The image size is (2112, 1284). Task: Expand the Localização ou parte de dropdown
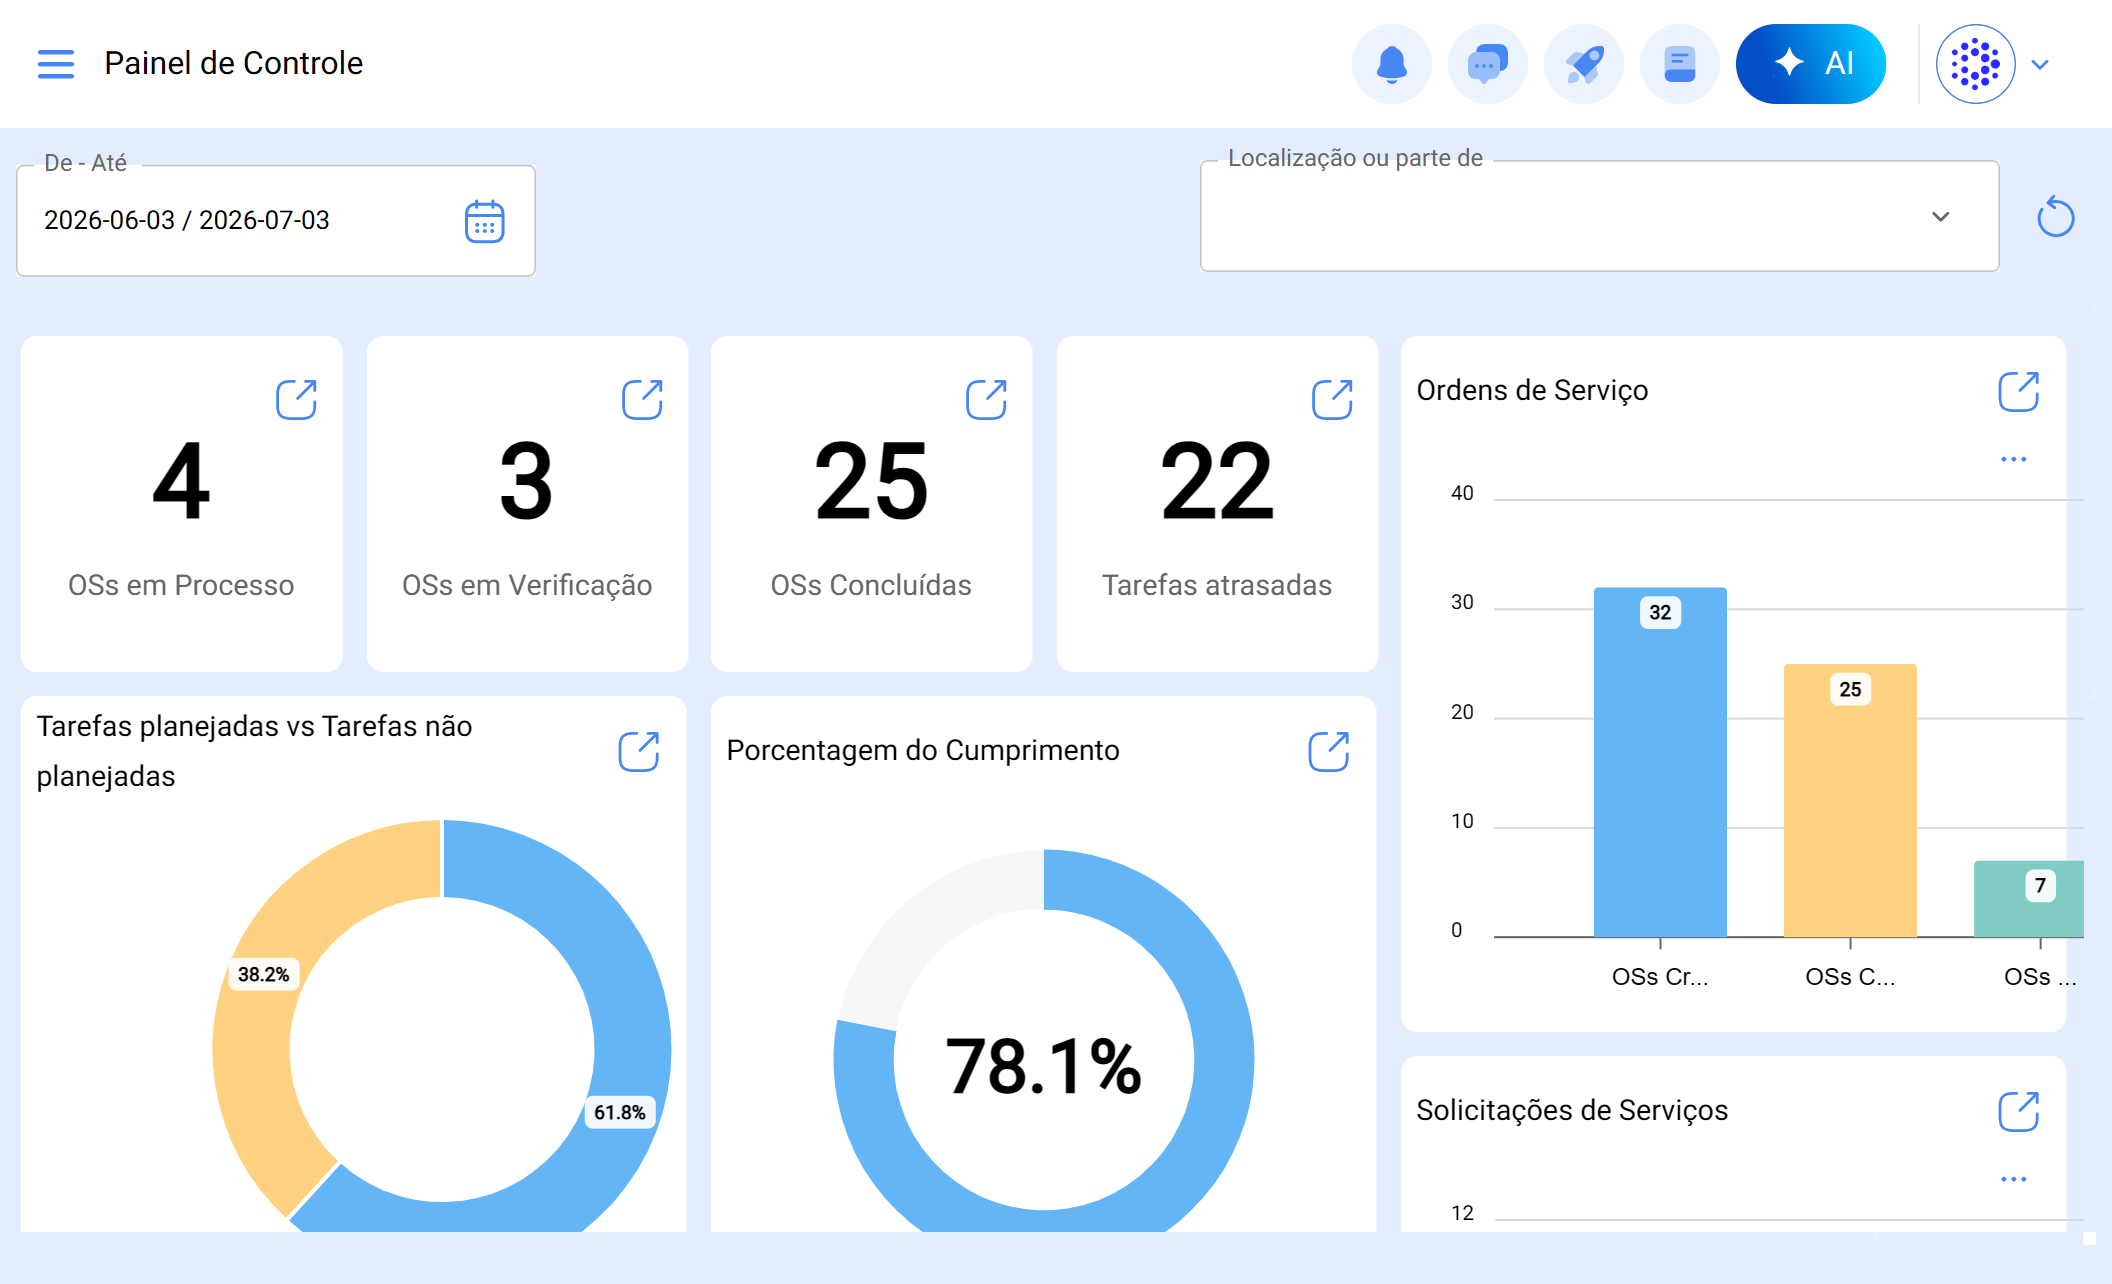coord(1600,217)
